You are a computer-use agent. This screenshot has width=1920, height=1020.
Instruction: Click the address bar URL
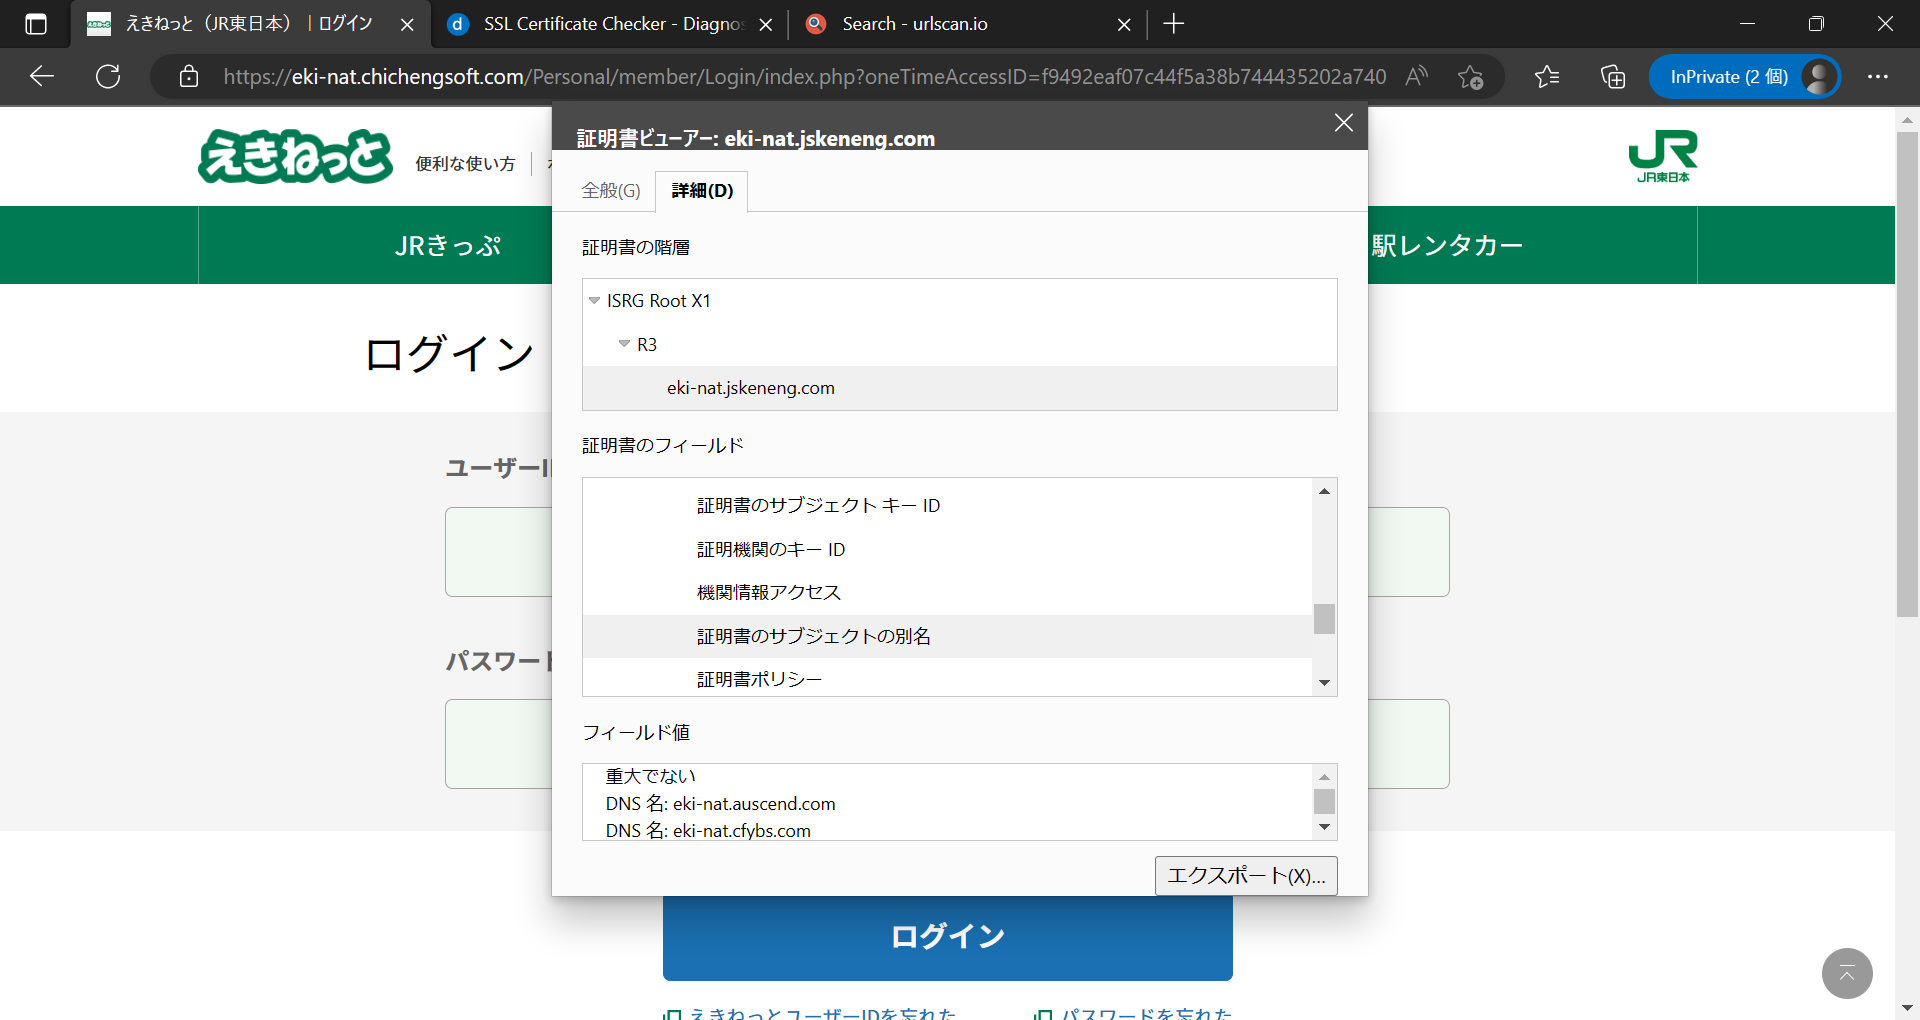click(x=804, y=77)
